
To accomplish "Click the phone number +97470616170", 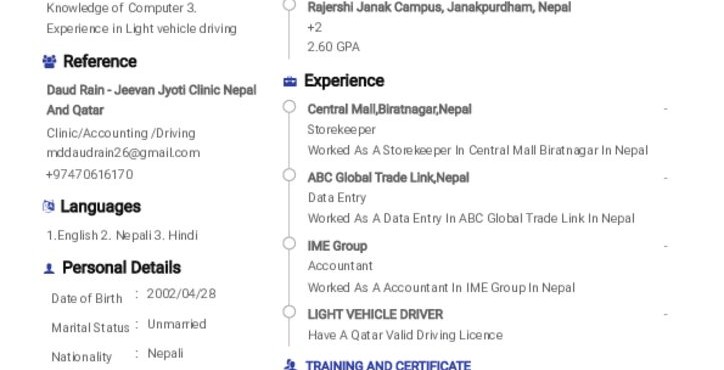I will [x=90, y=174].
